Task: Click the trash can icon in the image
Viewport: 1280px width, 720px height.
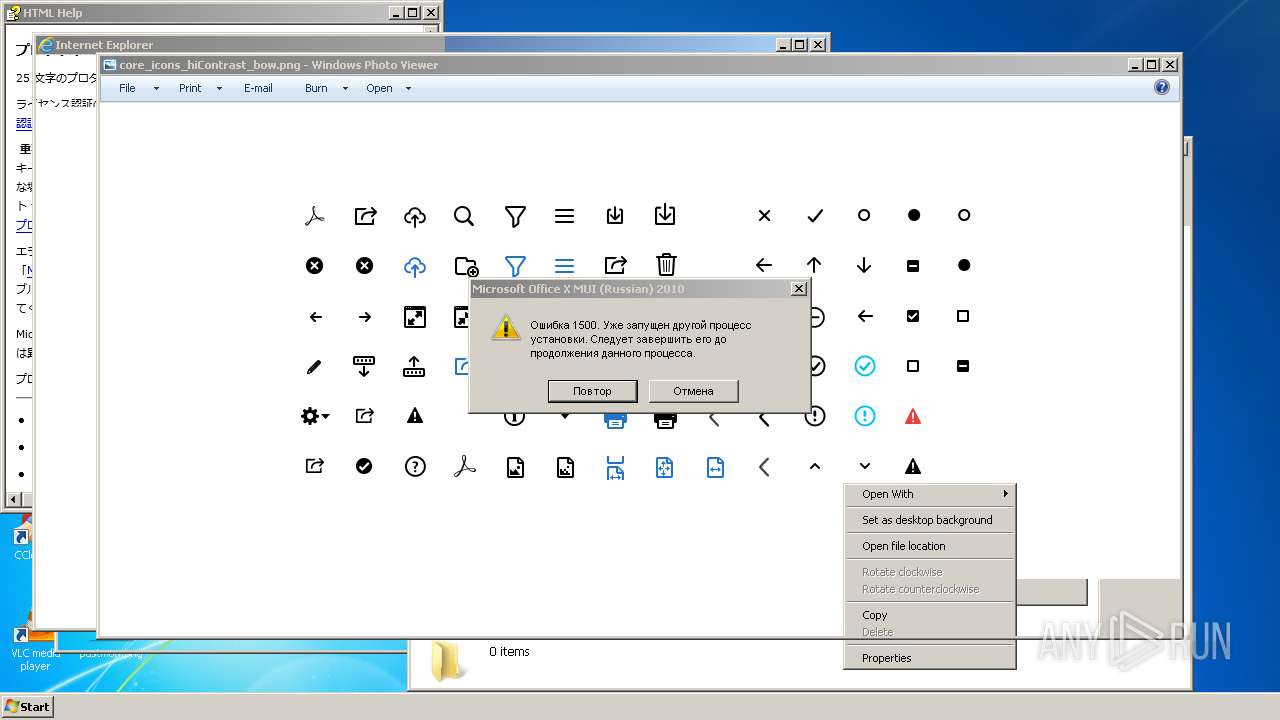Action: point(666,265)
